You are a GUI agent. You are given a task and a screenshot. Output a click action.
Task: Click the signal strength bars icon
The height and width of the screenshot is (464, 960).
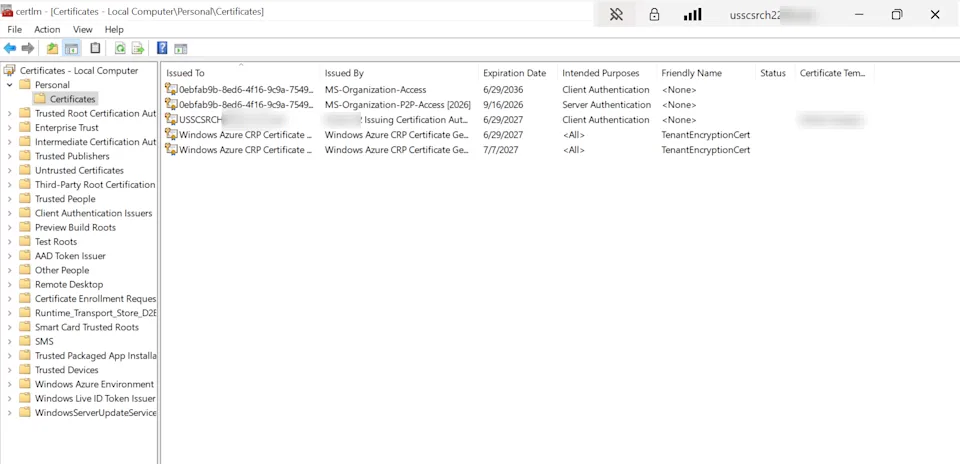point(692,15)
